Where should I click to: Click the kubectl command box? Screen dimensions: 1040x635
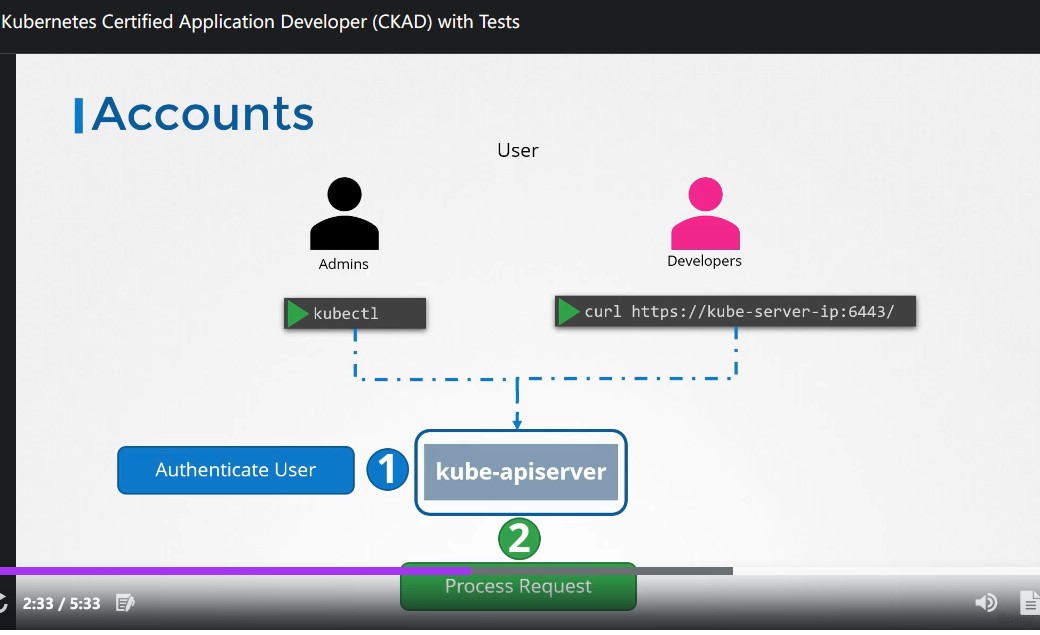pyautogui.click(x=355, y=313)
